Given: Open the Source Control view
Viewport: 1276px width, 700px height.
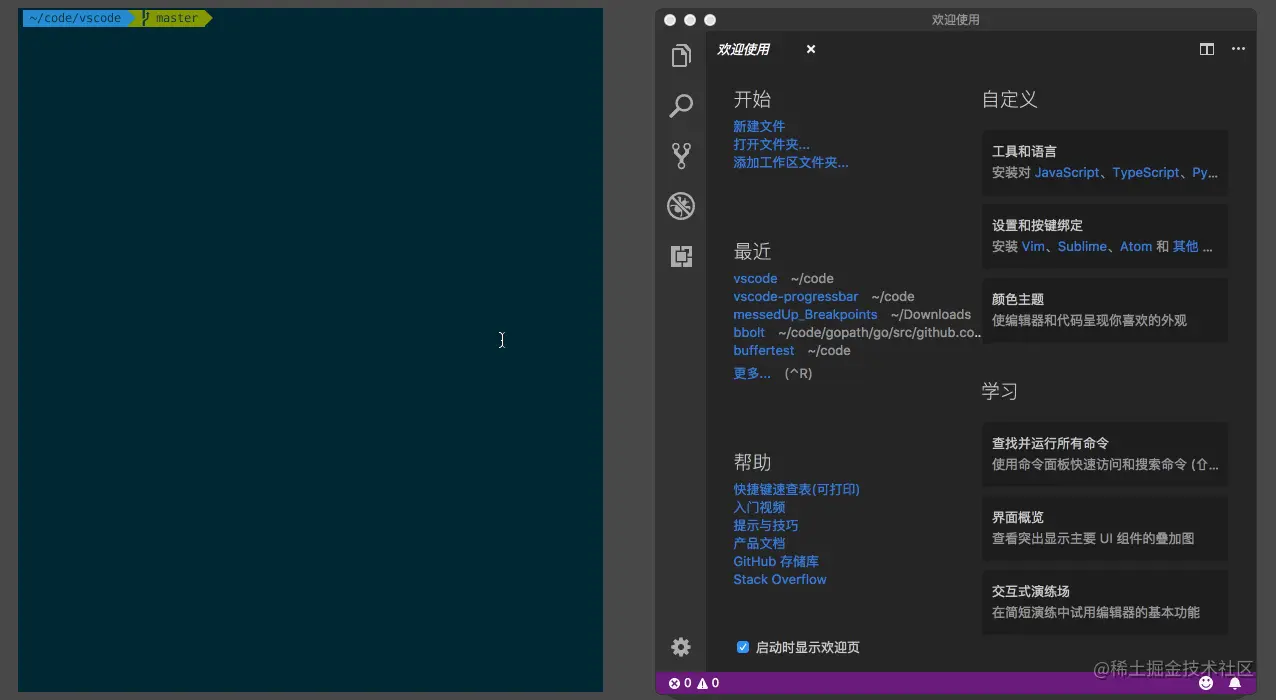Looking at the screenshot, I should click(x=681, y=156).
